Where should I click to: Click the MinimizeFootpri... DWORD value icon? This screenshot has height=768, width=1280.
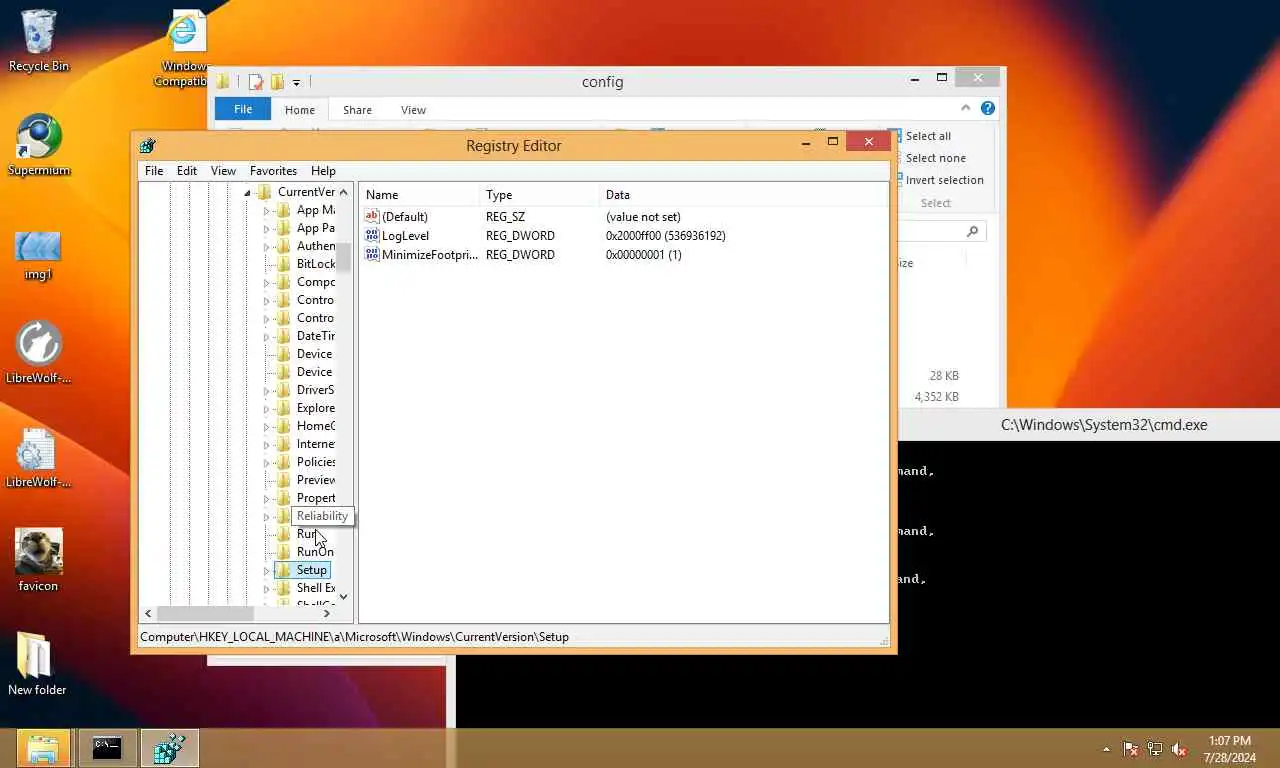(x=372, y=254)
